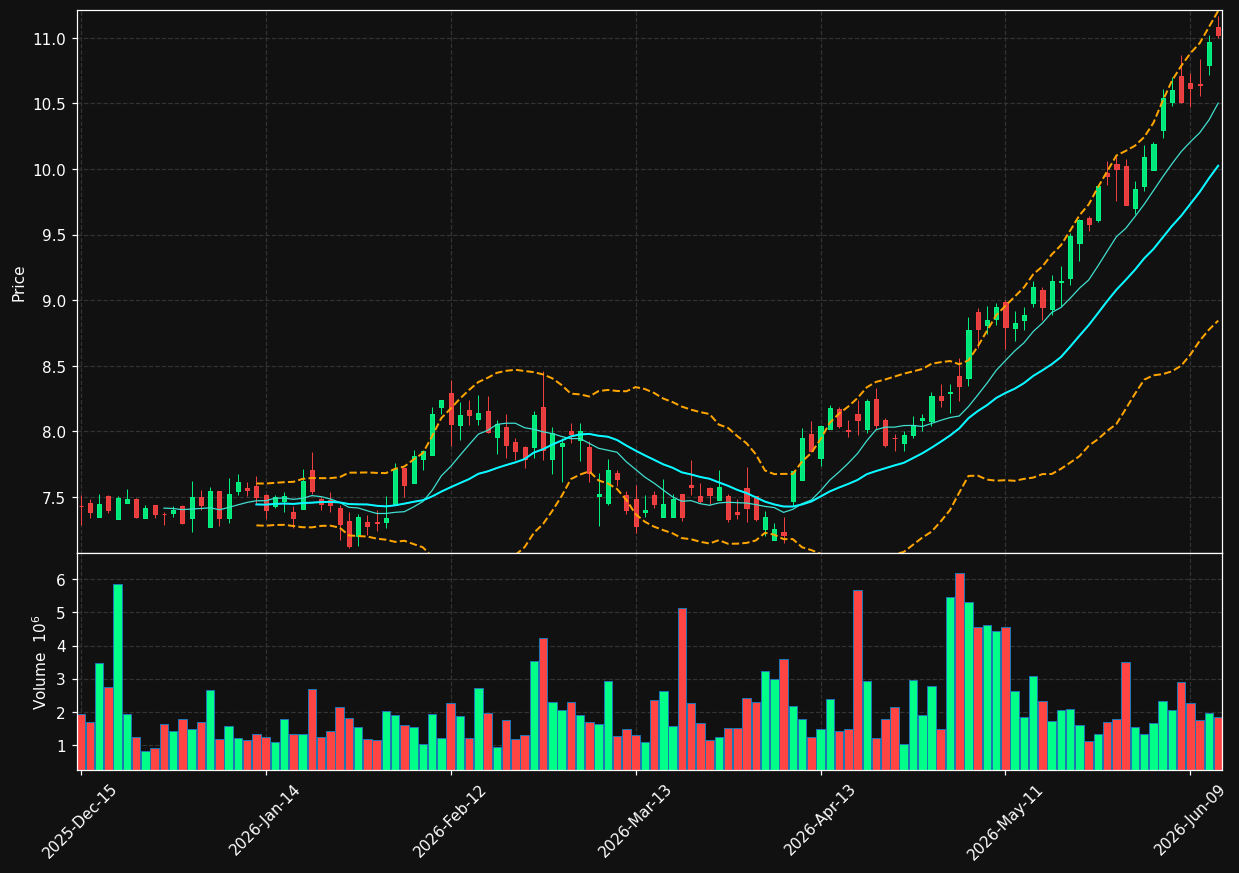Click the 2025-Dec-15 date label
1239x873 pixels.
[x=79, y=821]
